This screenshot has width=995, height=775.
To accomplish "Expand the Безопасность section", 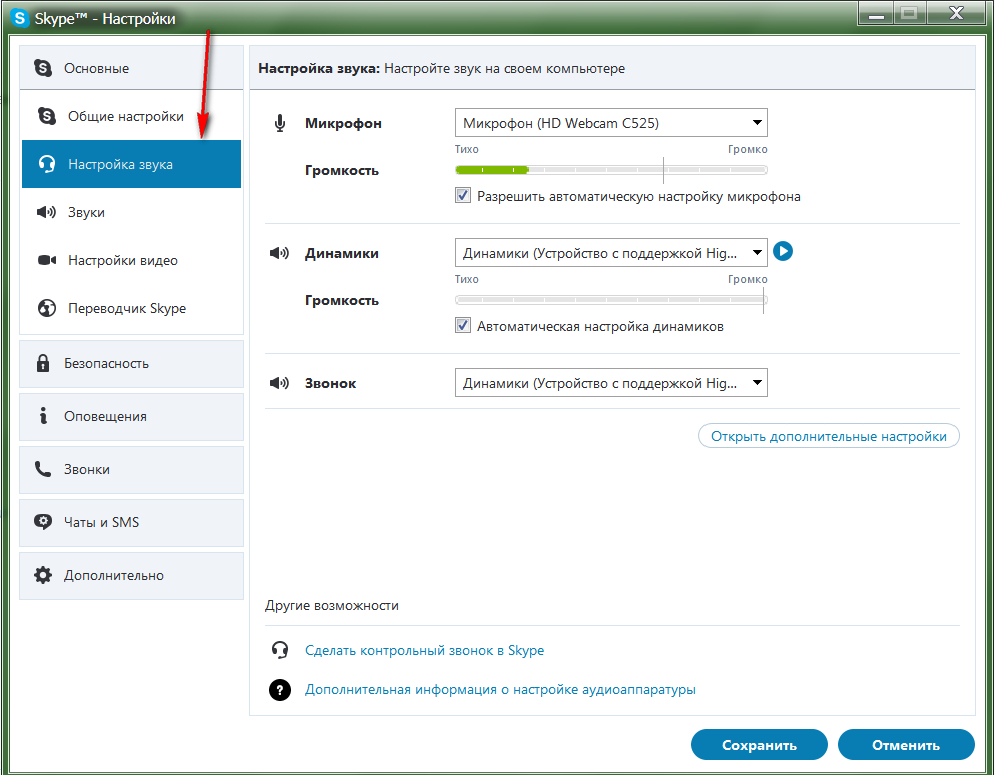I will (x=131, y=364).
